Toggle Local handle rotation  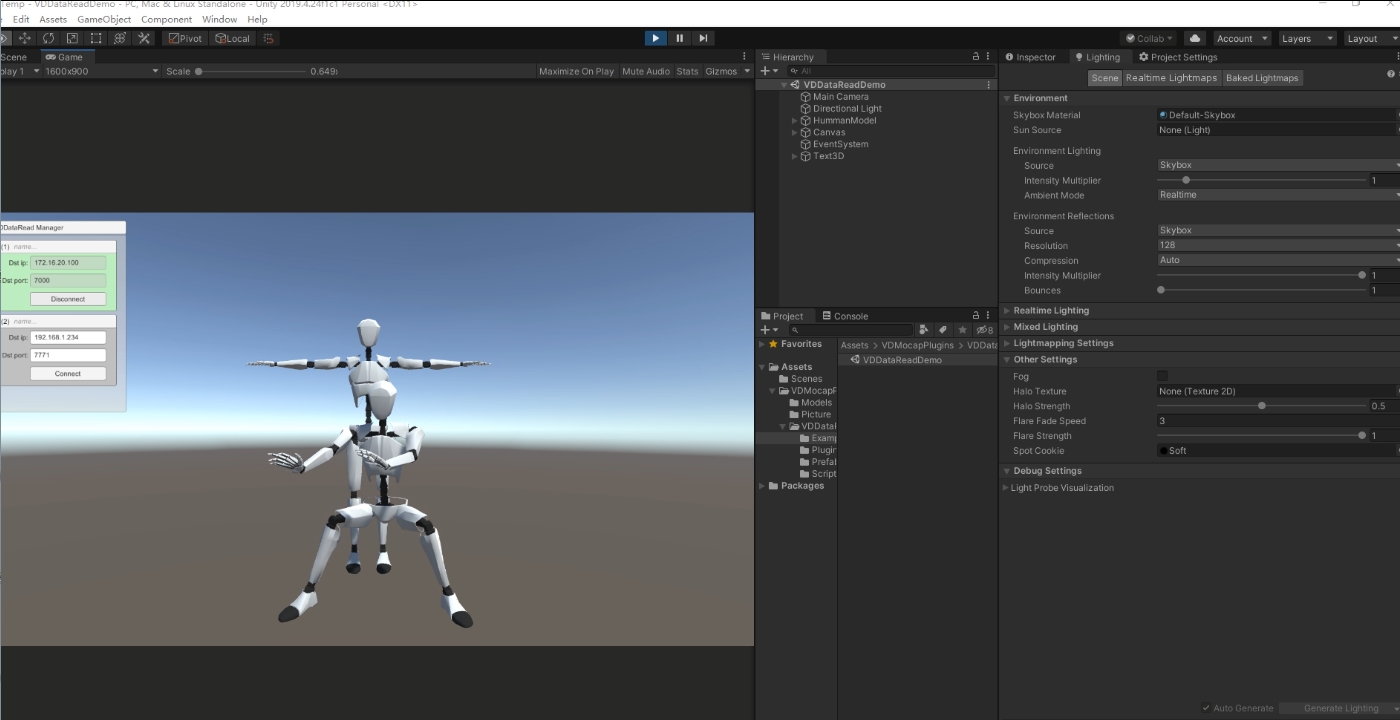pyautogui.click(x=233, y=38)
